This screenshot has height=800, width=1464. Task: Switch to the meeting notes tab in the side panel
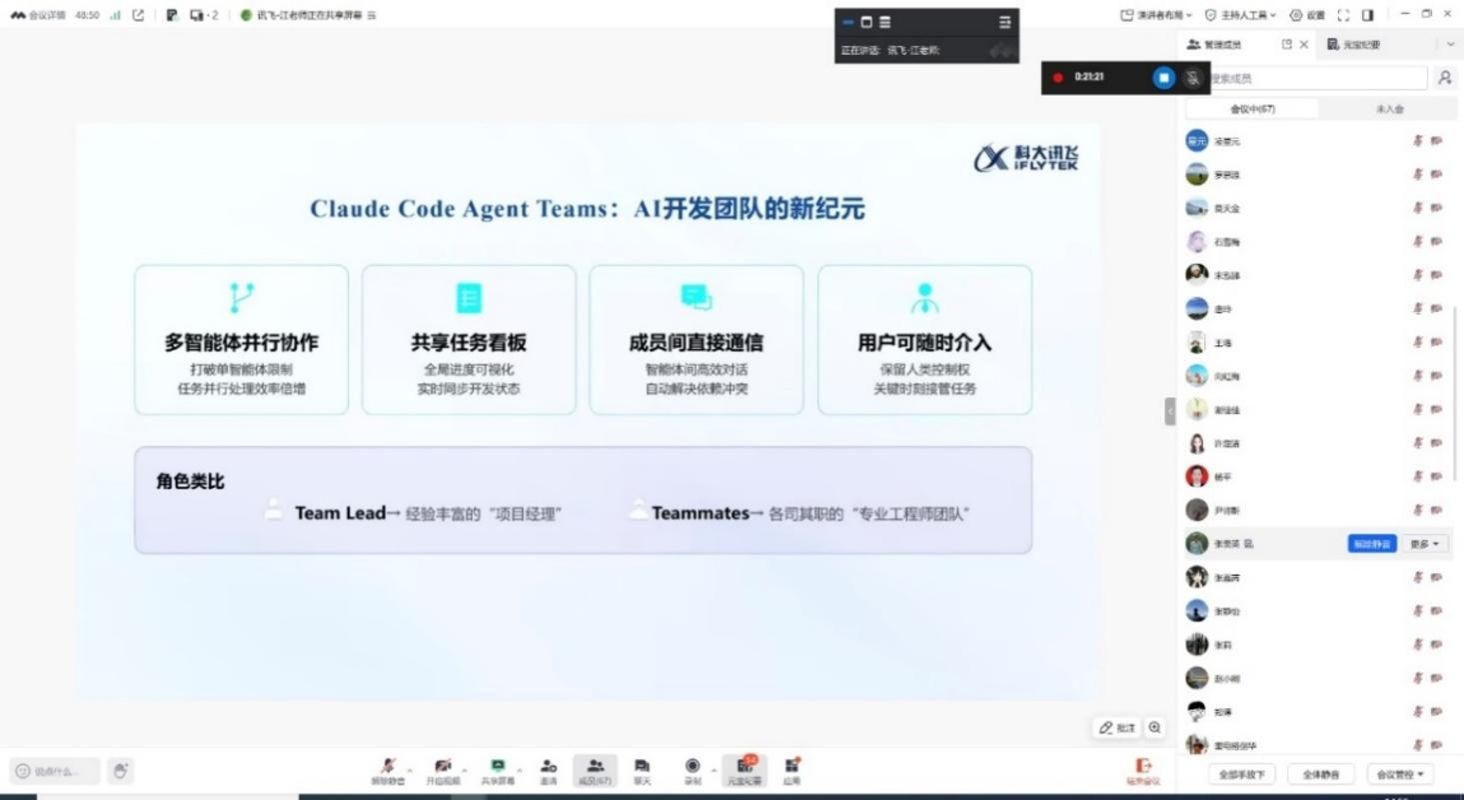tap(1354, 44)
